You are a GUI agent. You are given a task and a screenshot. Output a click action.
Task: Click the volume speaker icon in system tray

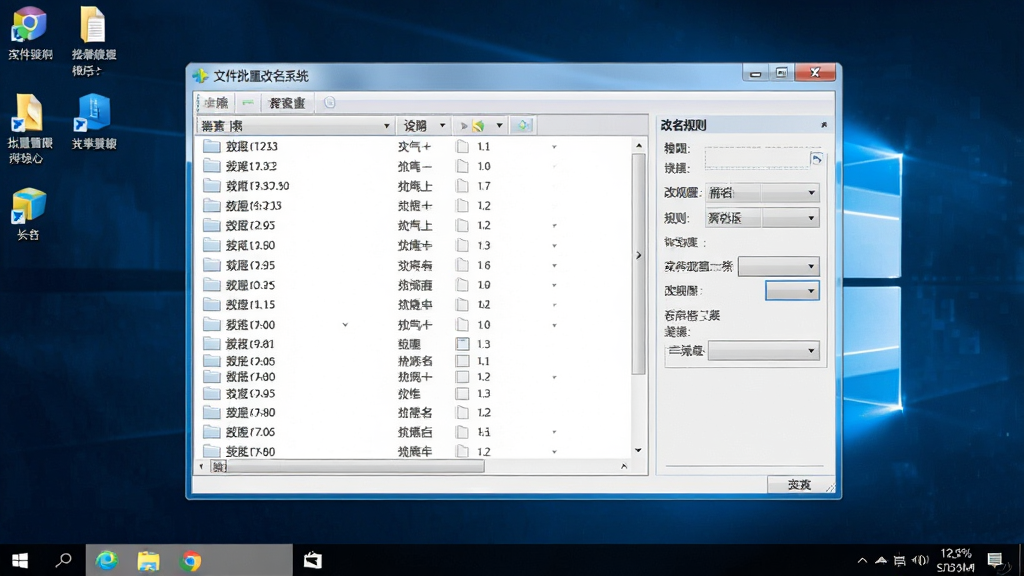[x=920, y=560]
